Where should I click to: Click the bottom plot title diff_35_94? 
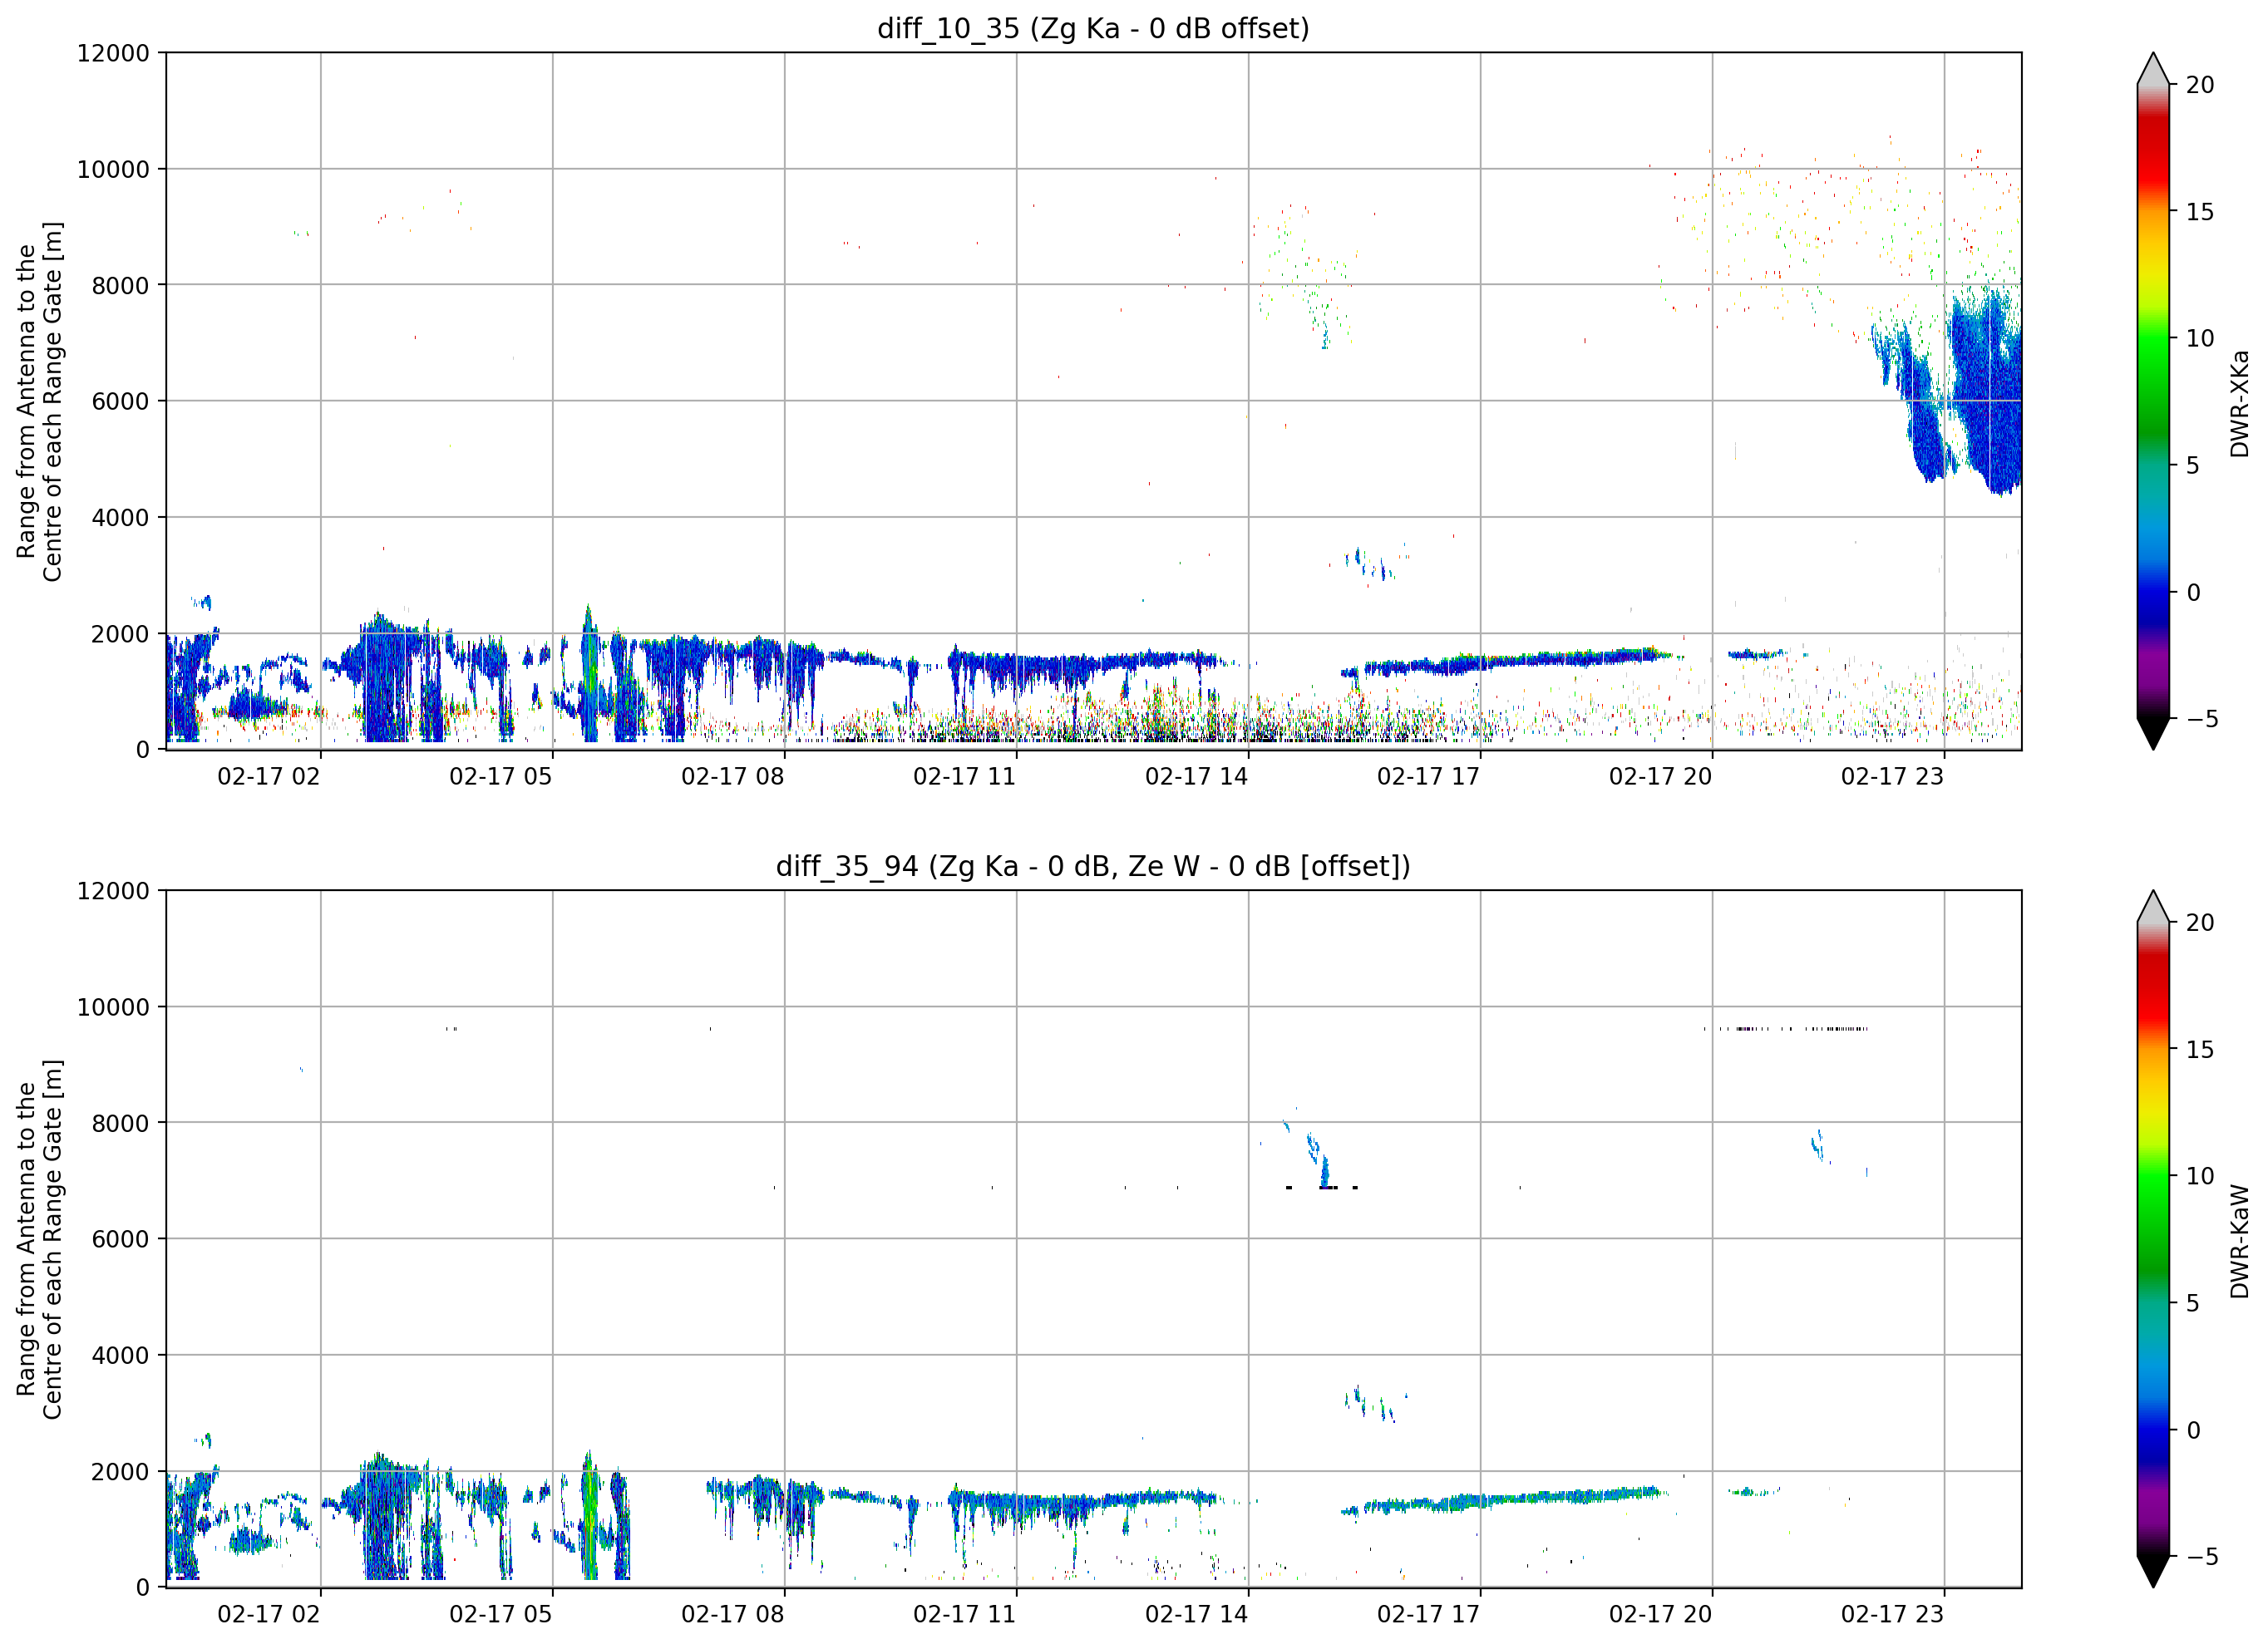pos(1093,866)
